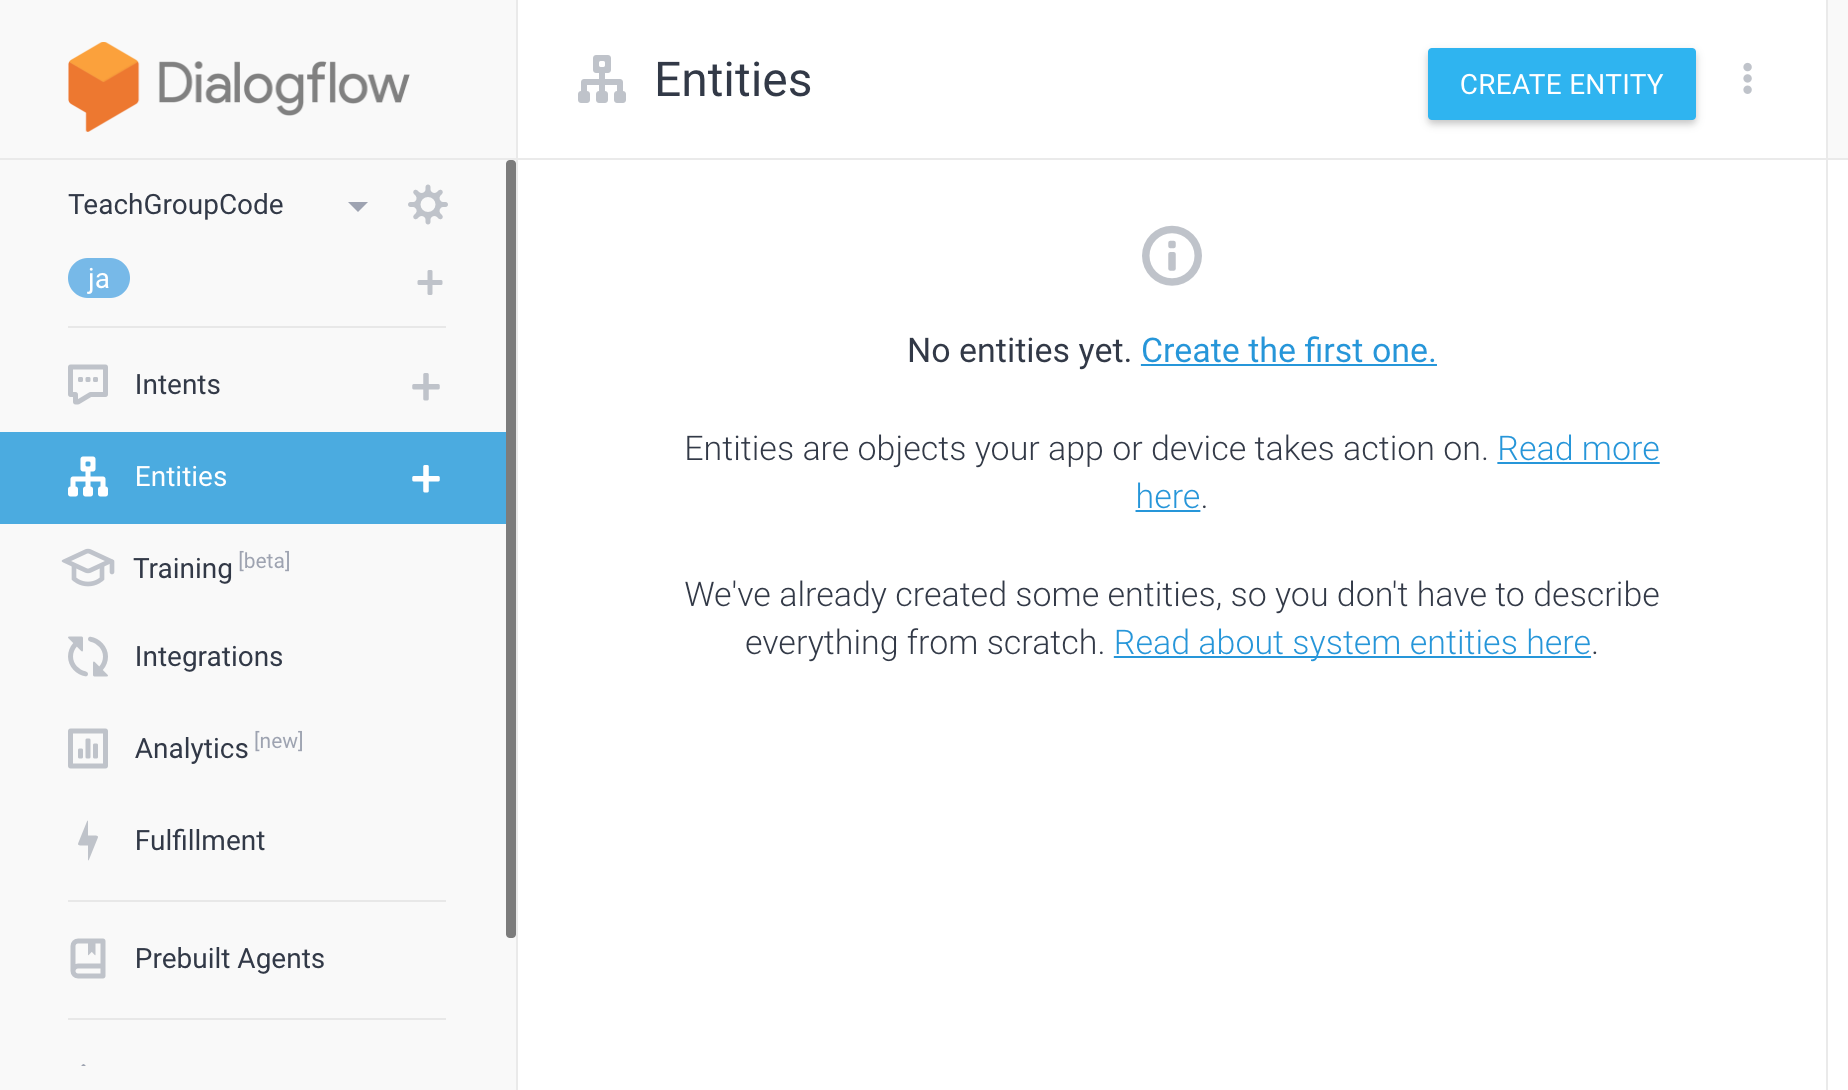This screenshot has height=1090, width=1848.
Task: Click the Dialogflow logo
Action: coord(238,85)
